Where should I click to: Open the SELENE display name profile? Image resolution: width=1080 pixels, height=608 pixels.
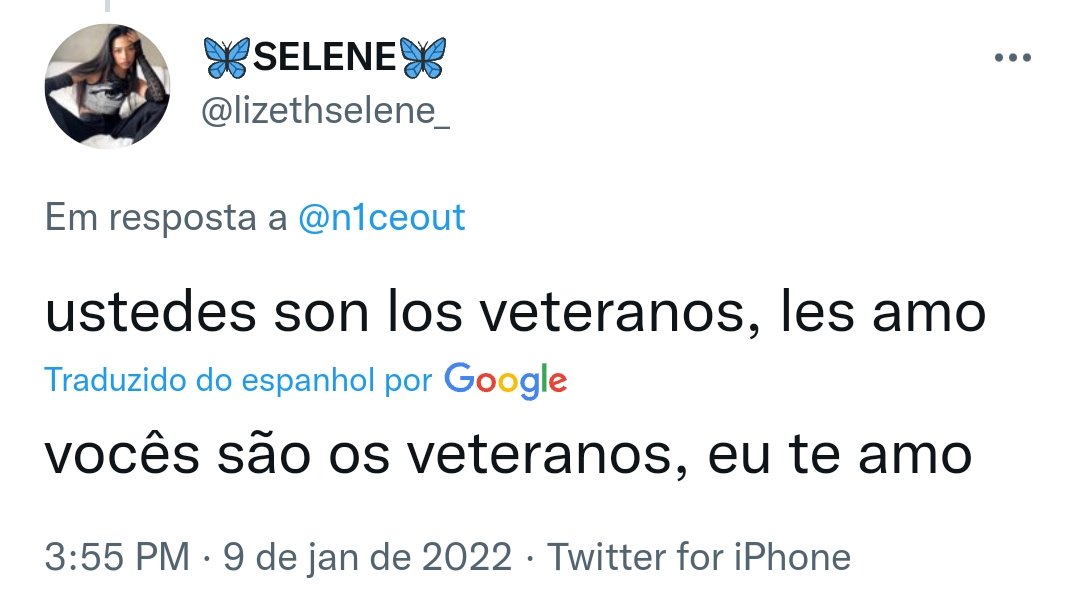[x=324, y=57]
